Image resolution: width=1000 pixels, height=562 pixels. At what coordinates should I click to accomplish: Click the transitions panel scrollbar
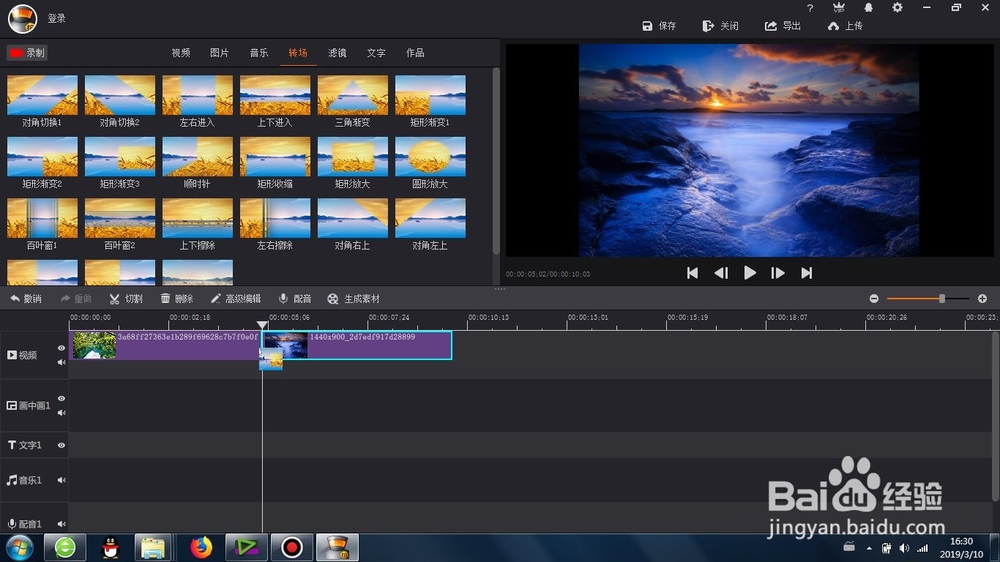(496, 161)
